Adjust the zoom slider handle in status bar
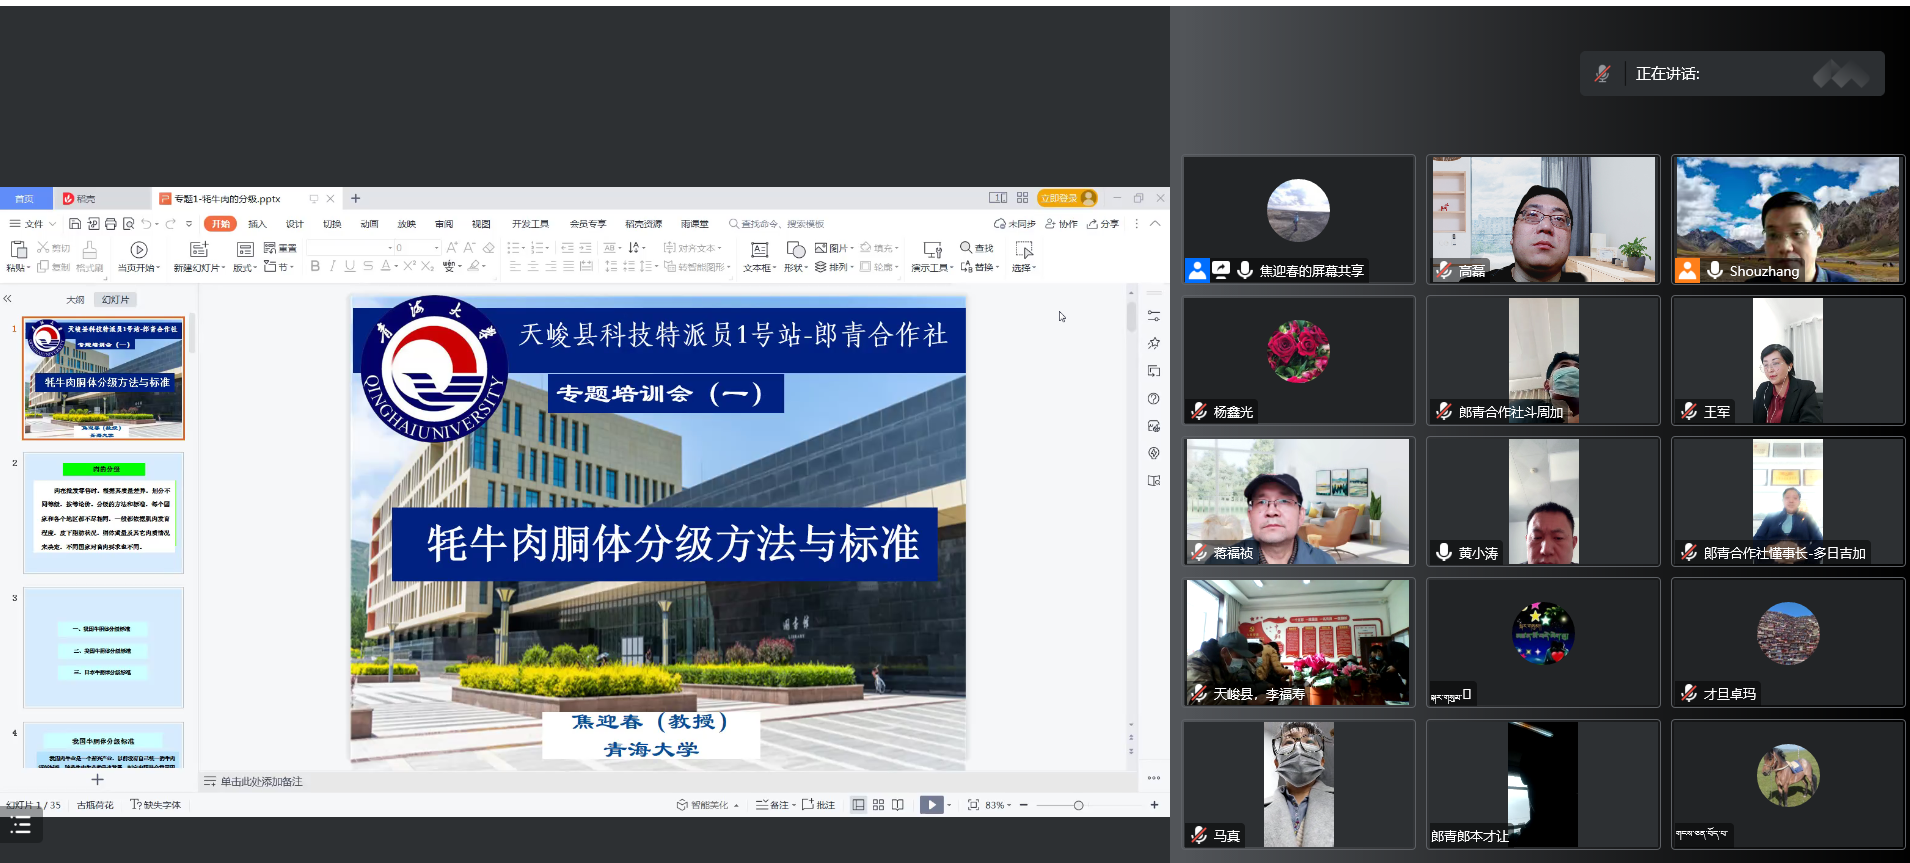This screenshot has height=863, width=1910. (1078, 805)
